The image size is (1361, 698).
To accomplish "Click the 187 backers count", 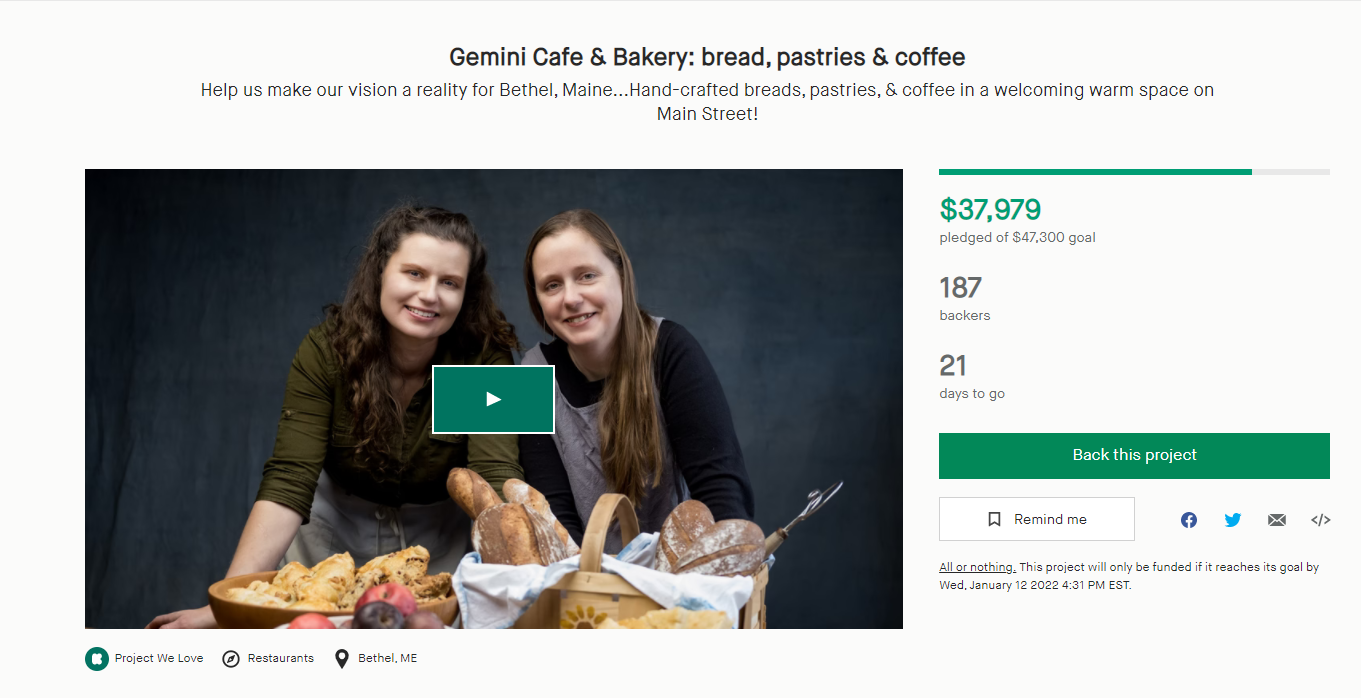I will (x=960, y=288).
